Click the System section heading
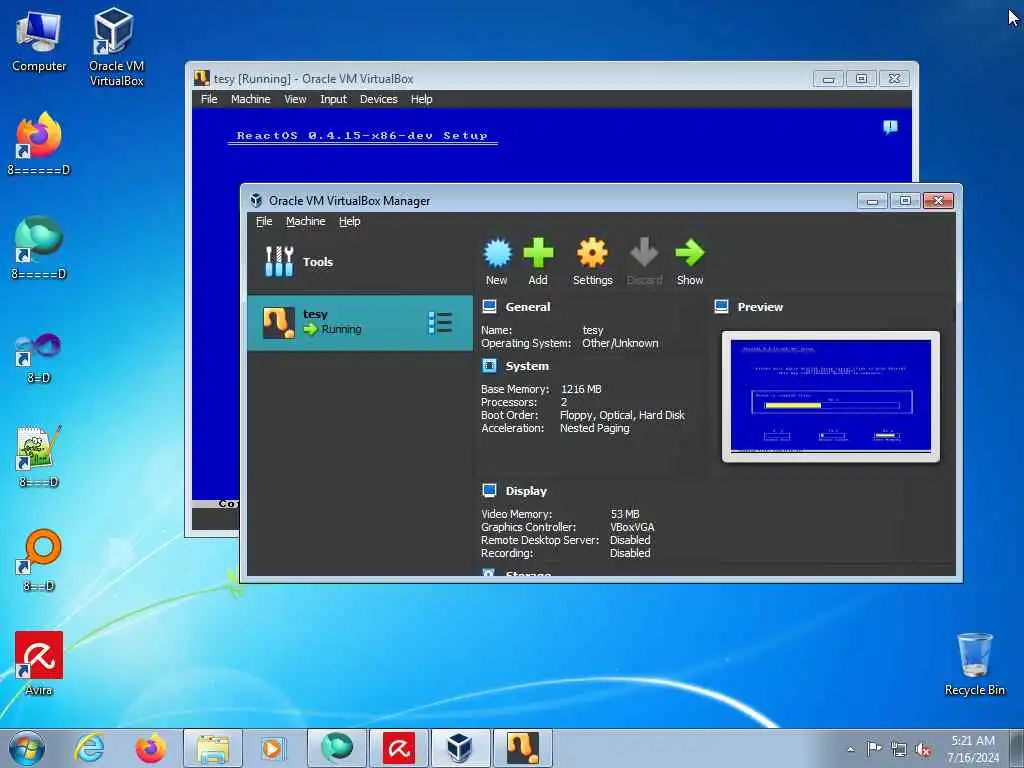 [527, 366]
